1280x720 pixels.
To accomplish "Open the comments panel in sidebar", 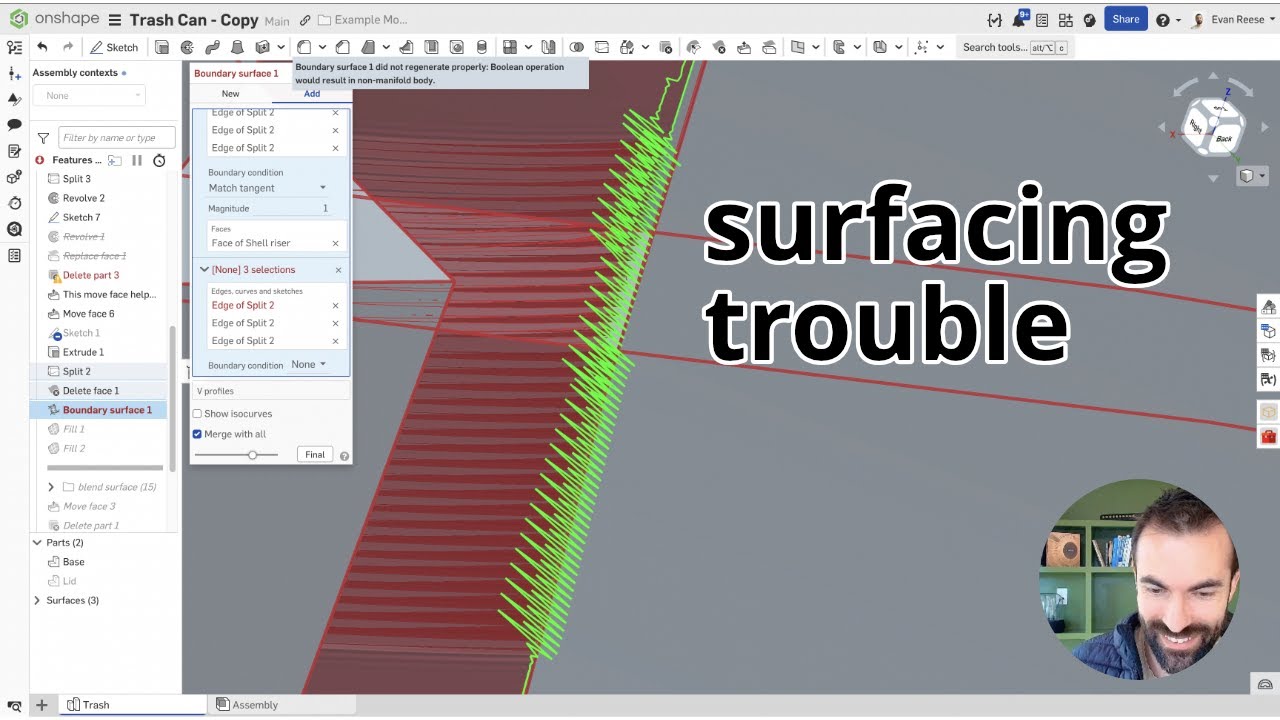I will [14, 125].
